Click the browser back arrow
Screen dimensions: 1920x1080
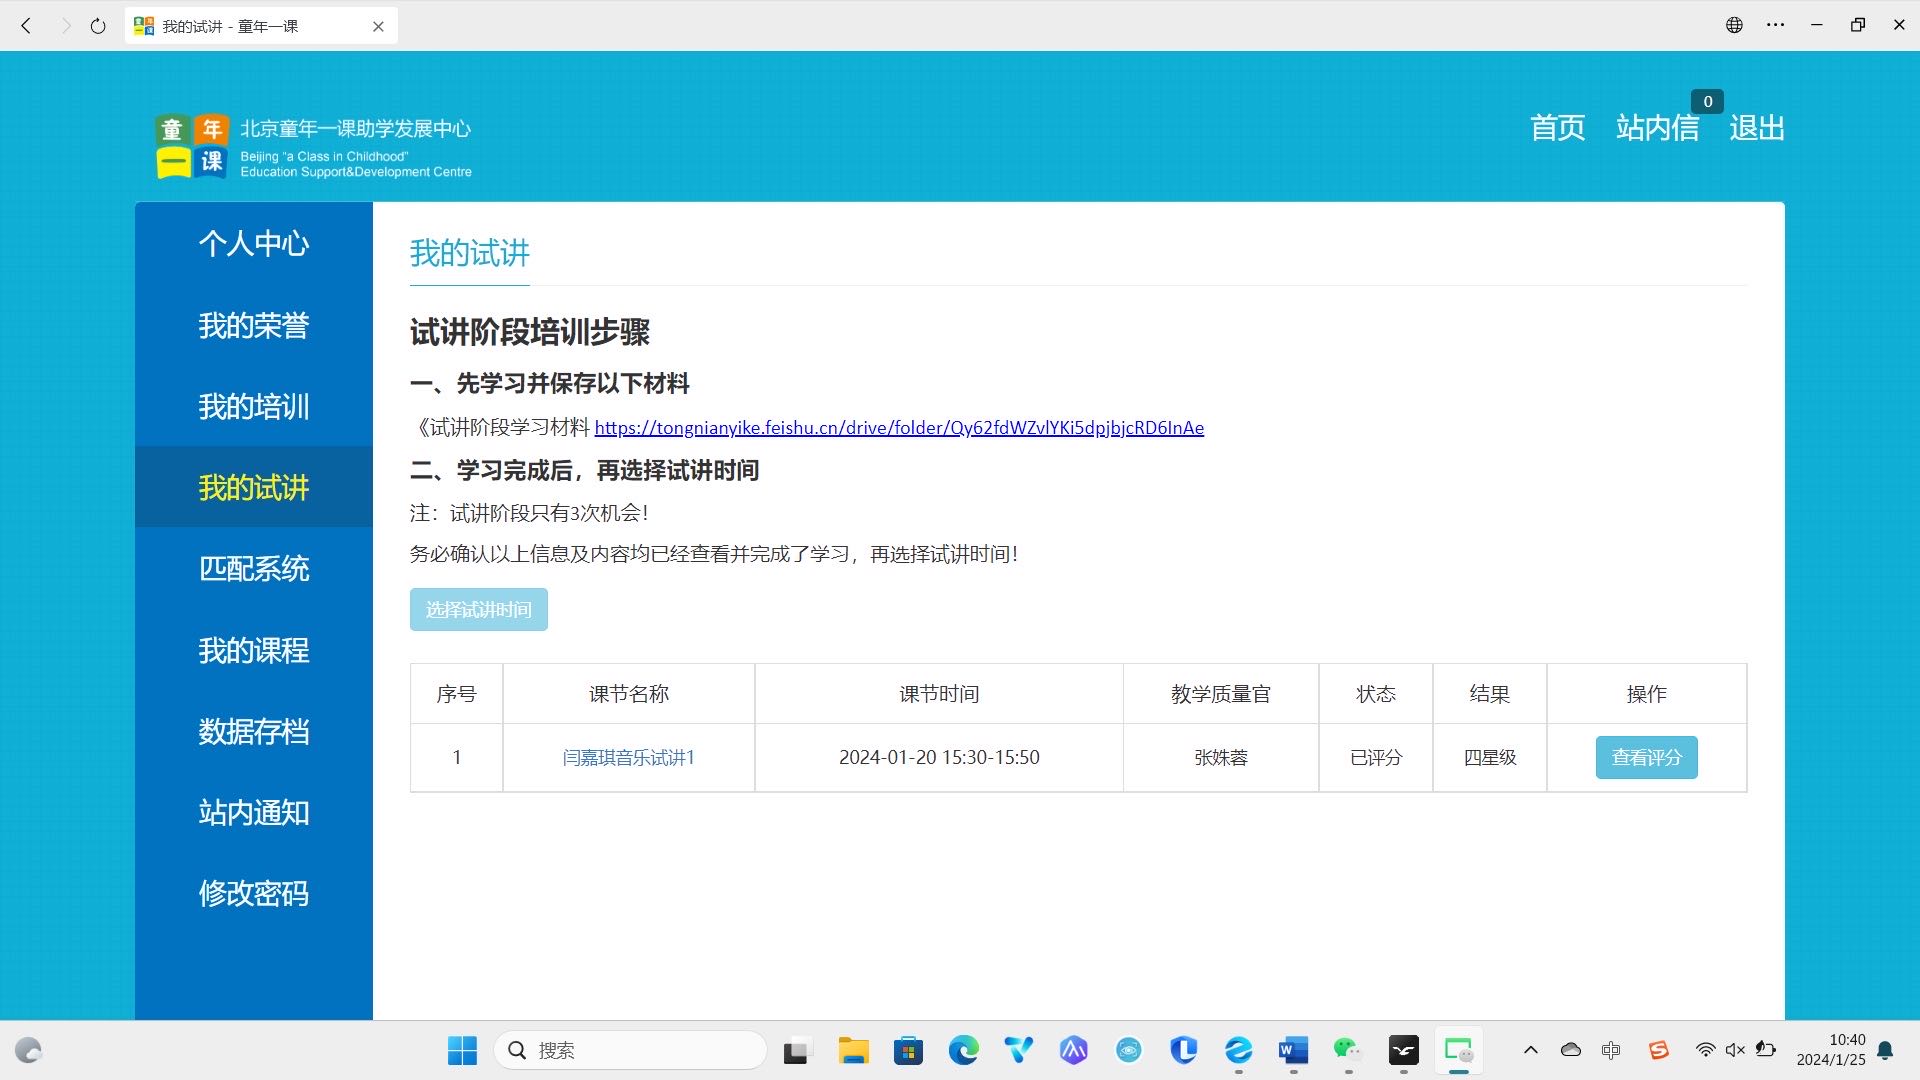point(27,26)
